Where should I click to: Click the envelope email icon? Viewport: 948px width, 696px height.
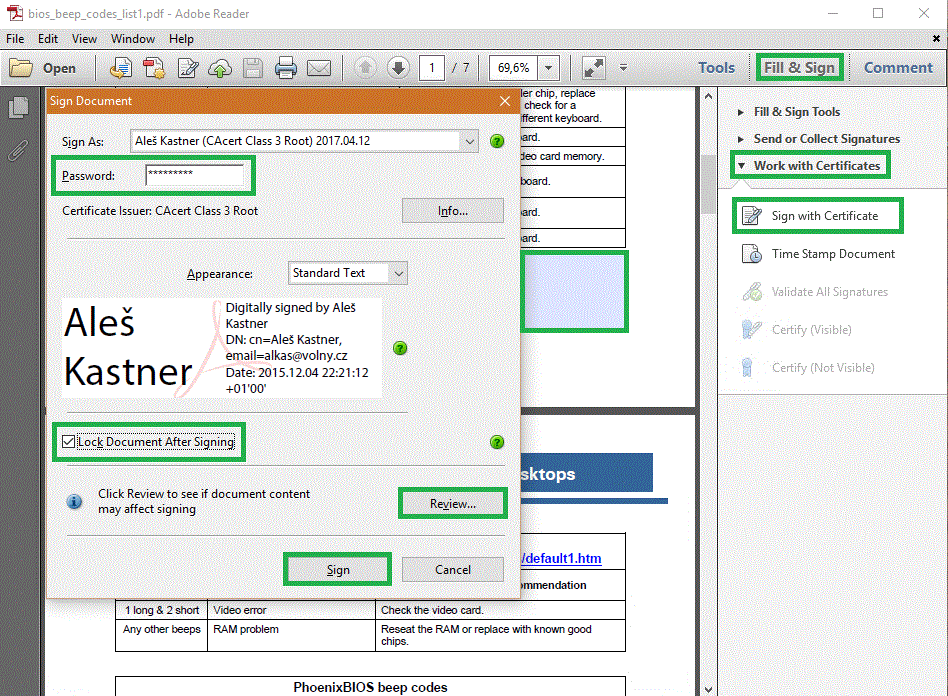tap(319, 68)
